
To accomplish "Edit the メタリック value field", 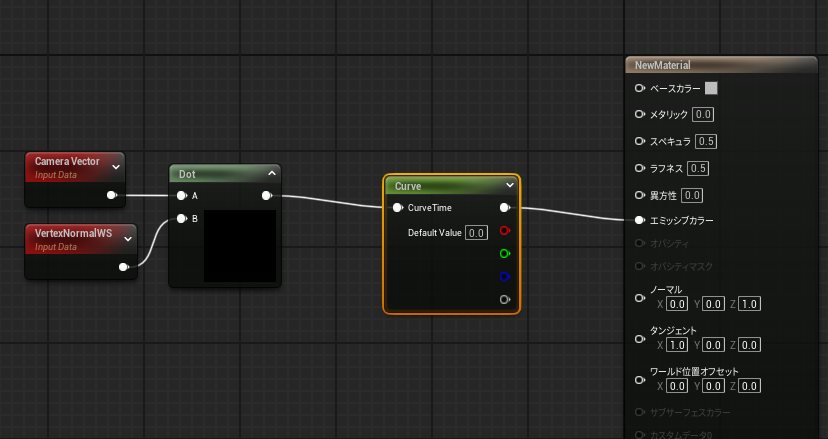I will pos(703,115).
